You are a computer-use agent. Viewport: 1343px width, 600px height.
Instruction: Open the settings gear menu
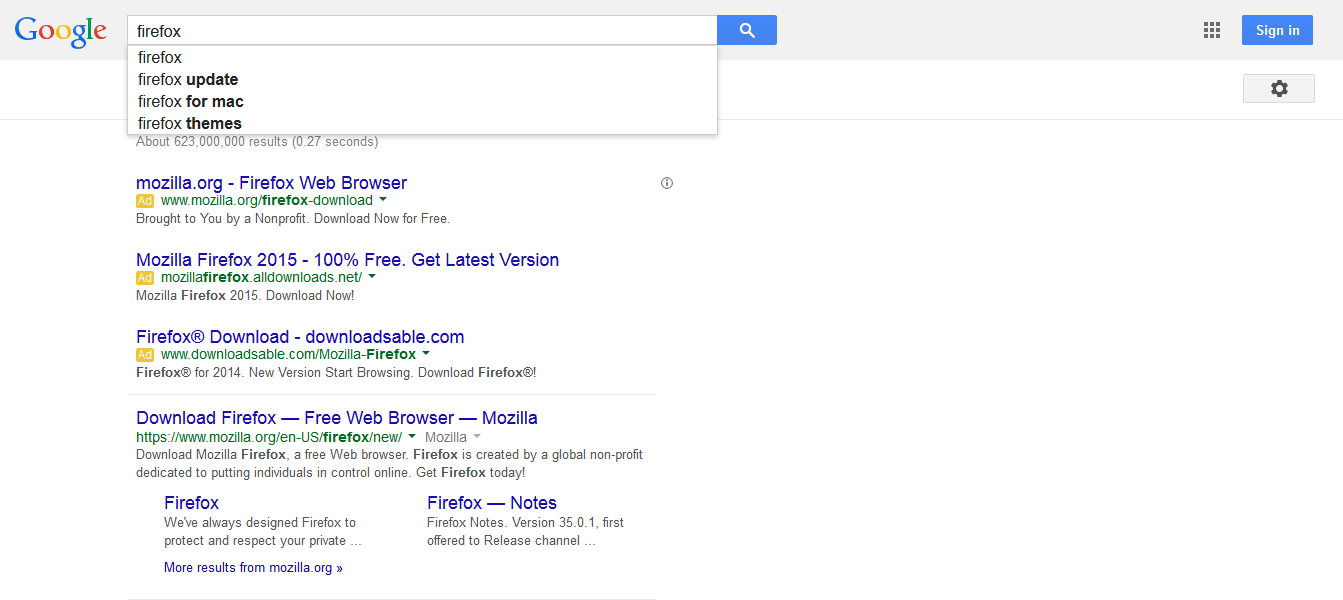(1279, 89)
